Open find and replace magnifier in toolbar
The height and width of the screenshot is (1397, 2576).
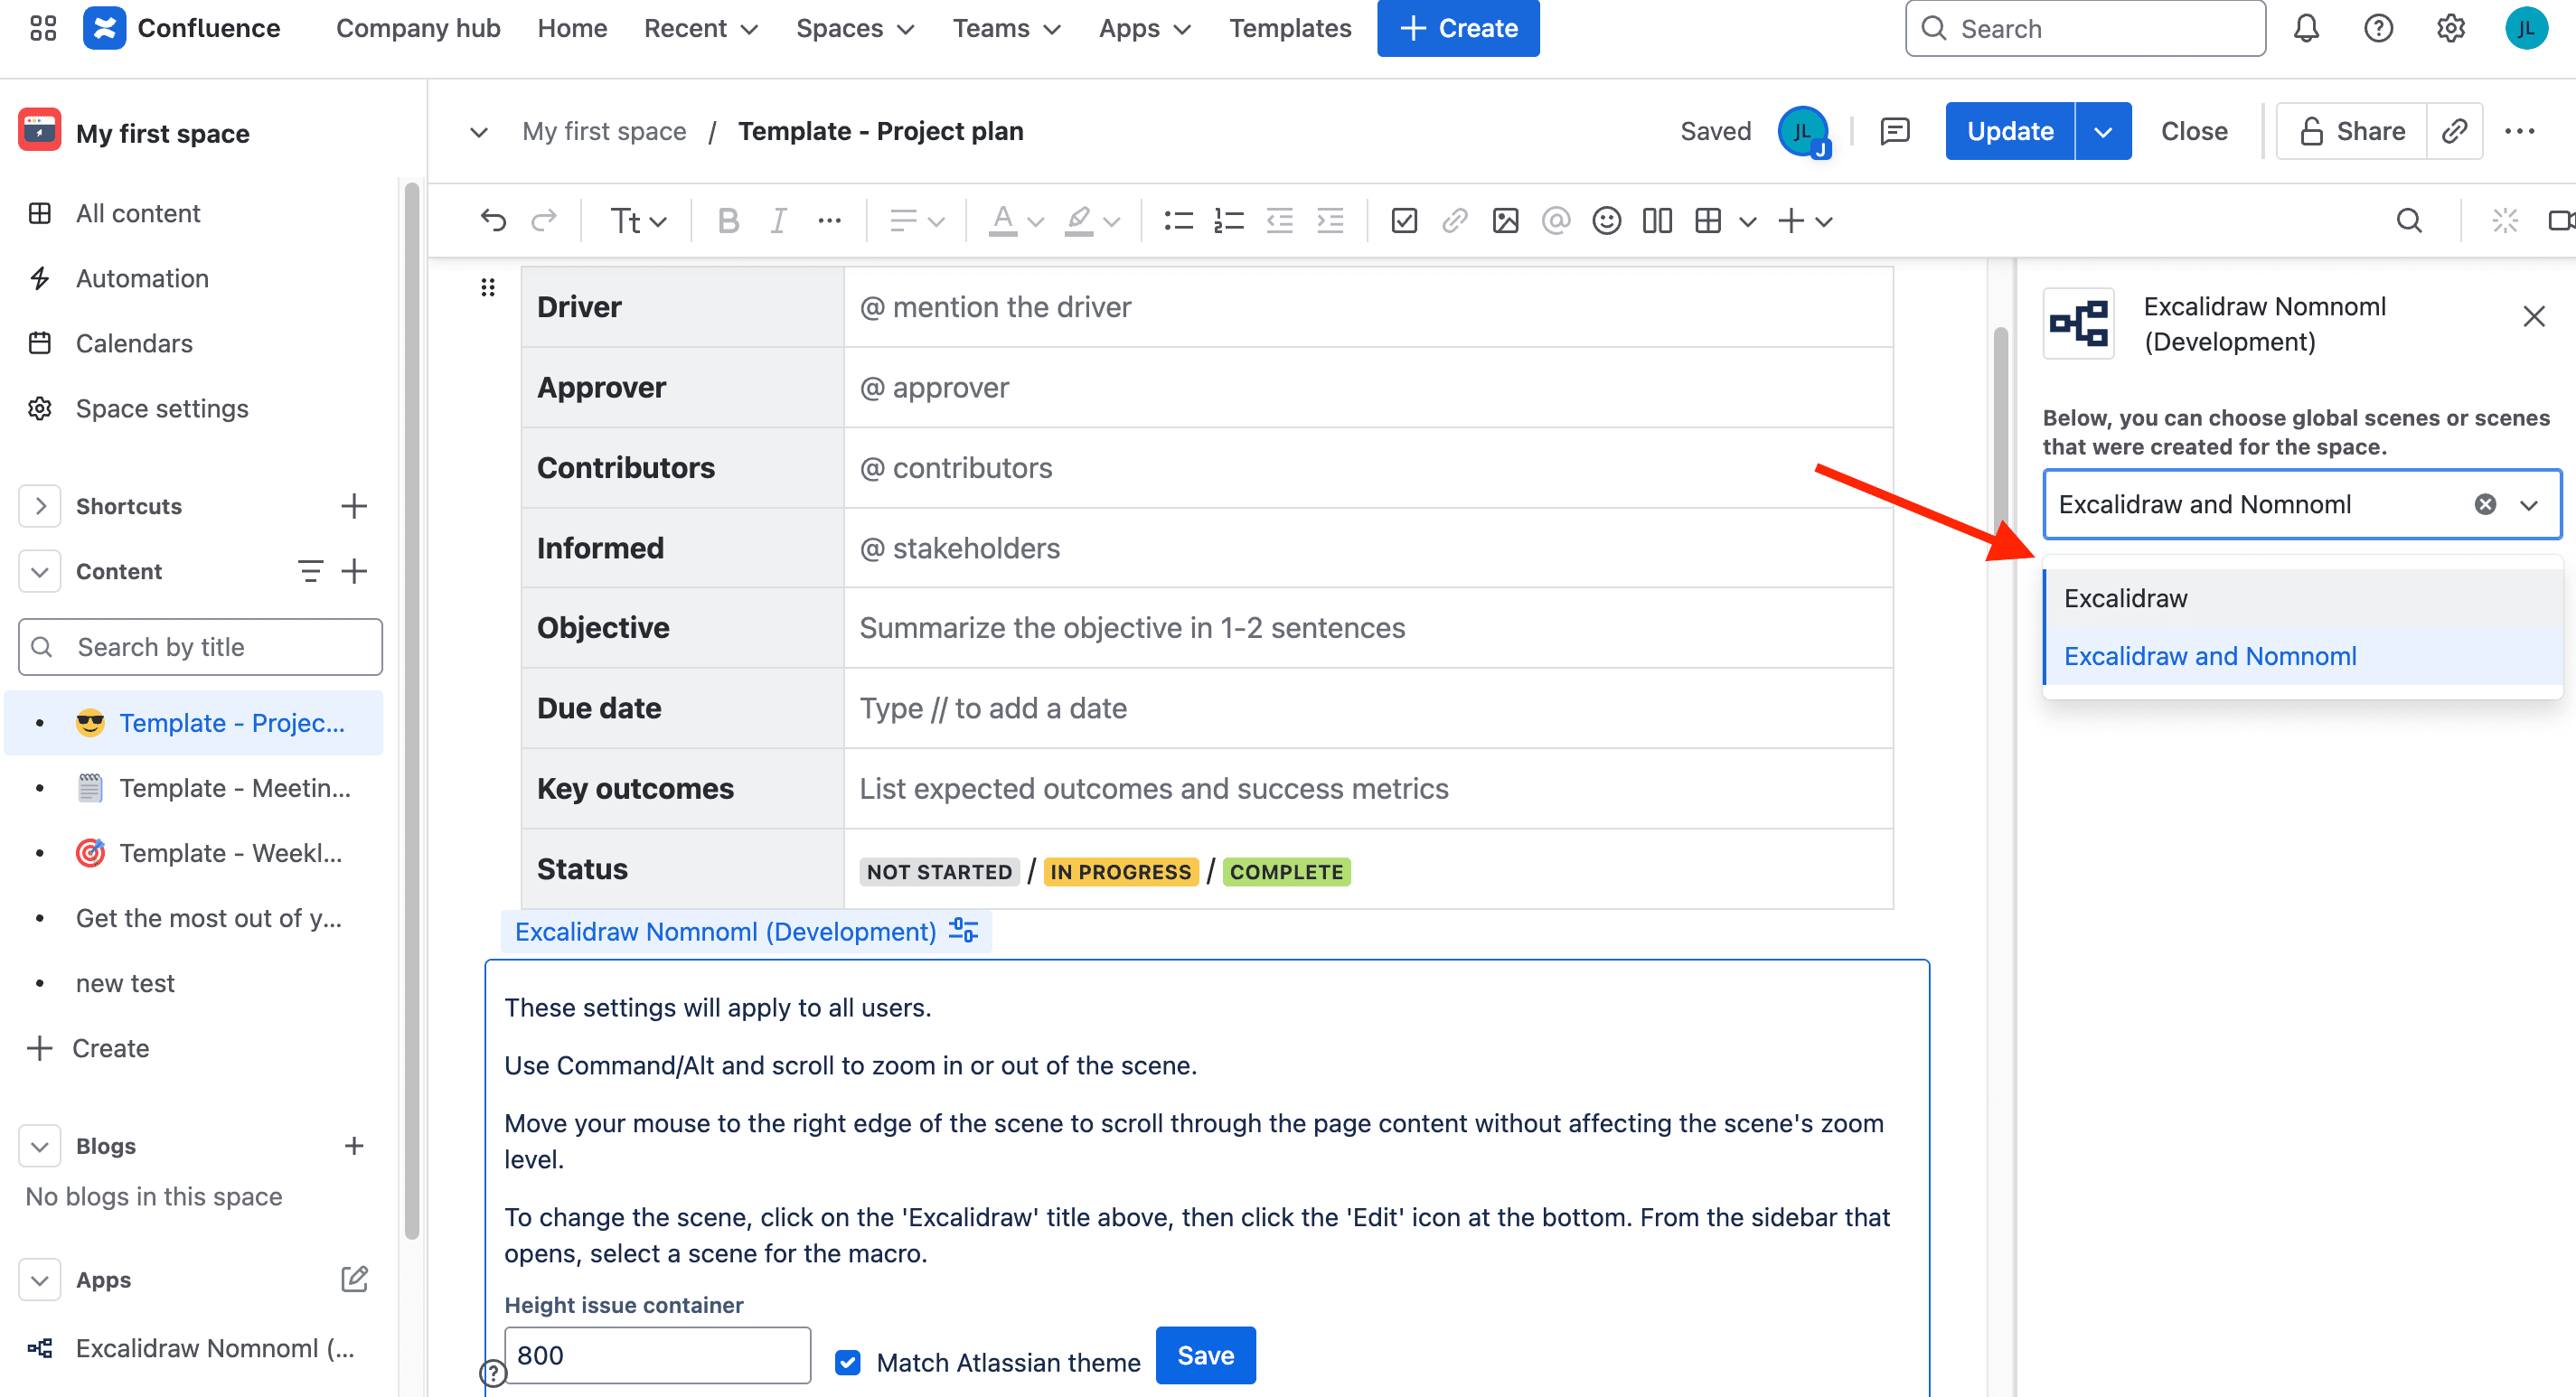coord(2409,221)
